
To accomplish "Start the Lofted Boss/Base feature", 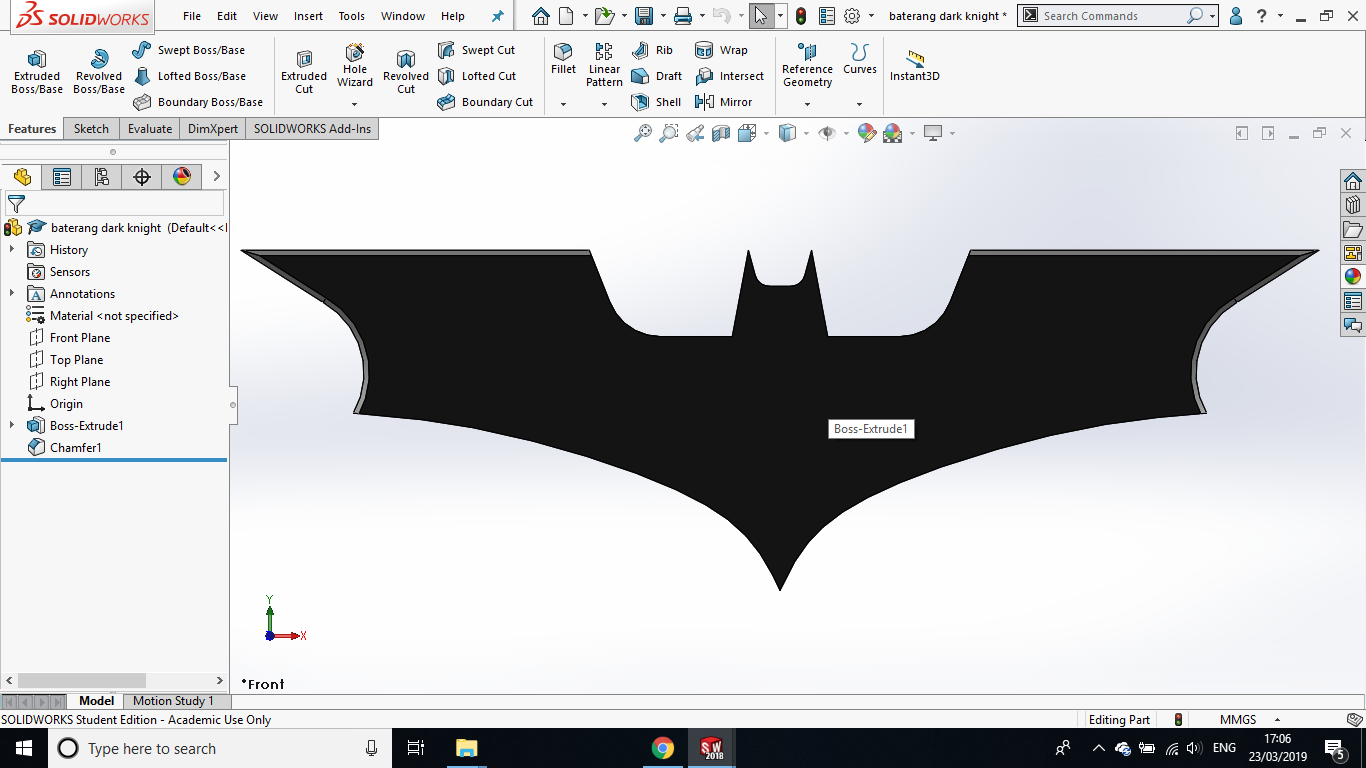I will 189,76.
